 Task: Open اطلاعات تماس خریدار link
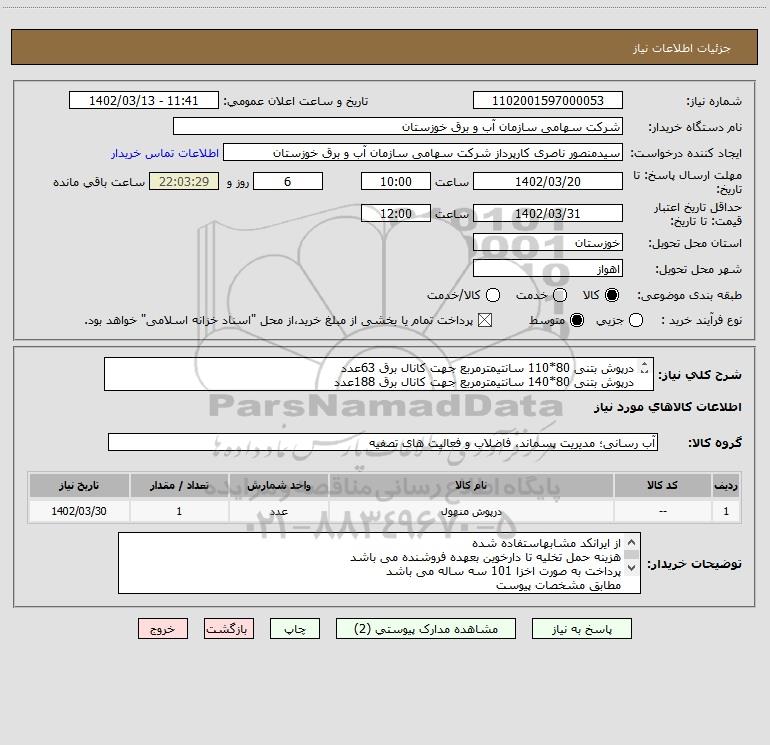click(165, 153)
